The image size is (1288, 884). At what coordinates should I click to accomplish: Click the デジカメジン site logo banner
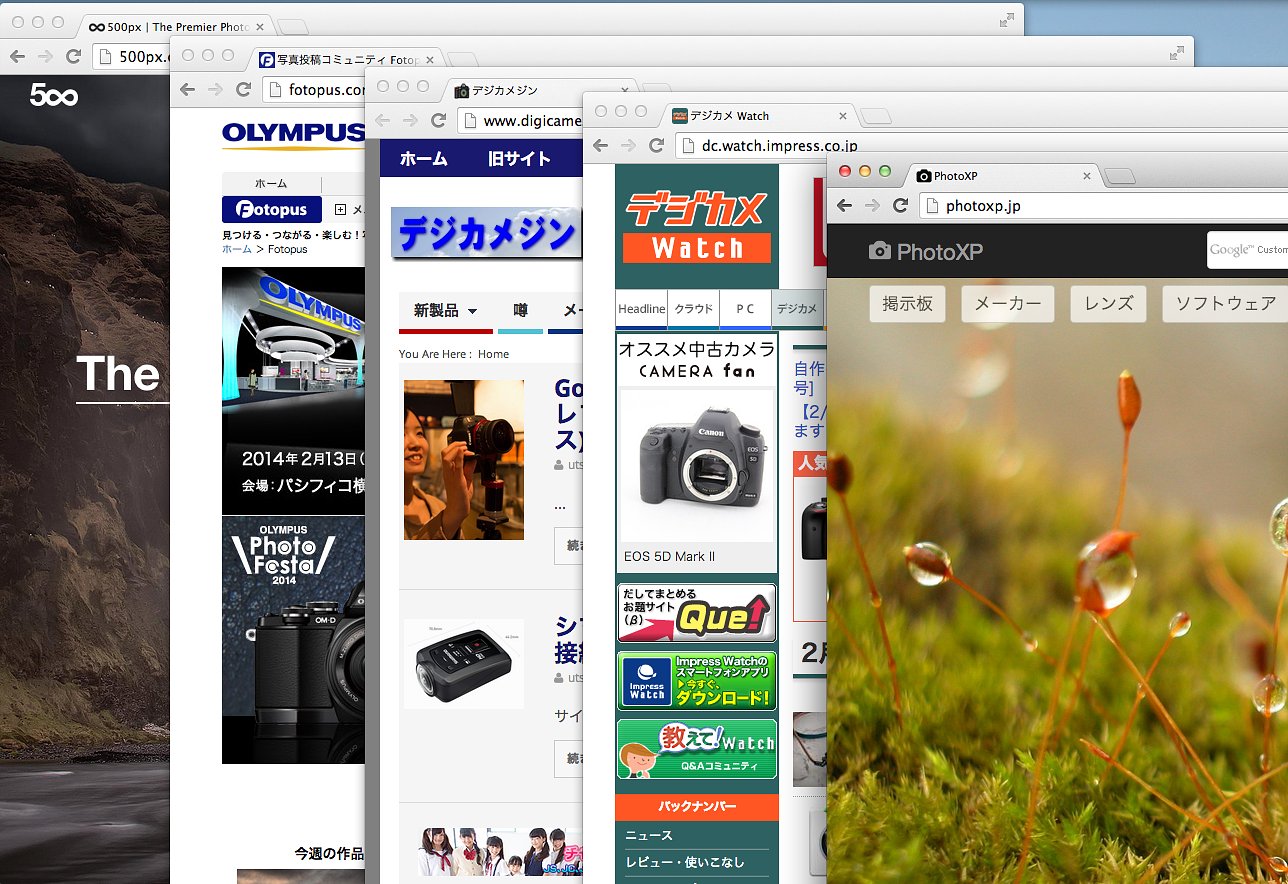point(486,234)
